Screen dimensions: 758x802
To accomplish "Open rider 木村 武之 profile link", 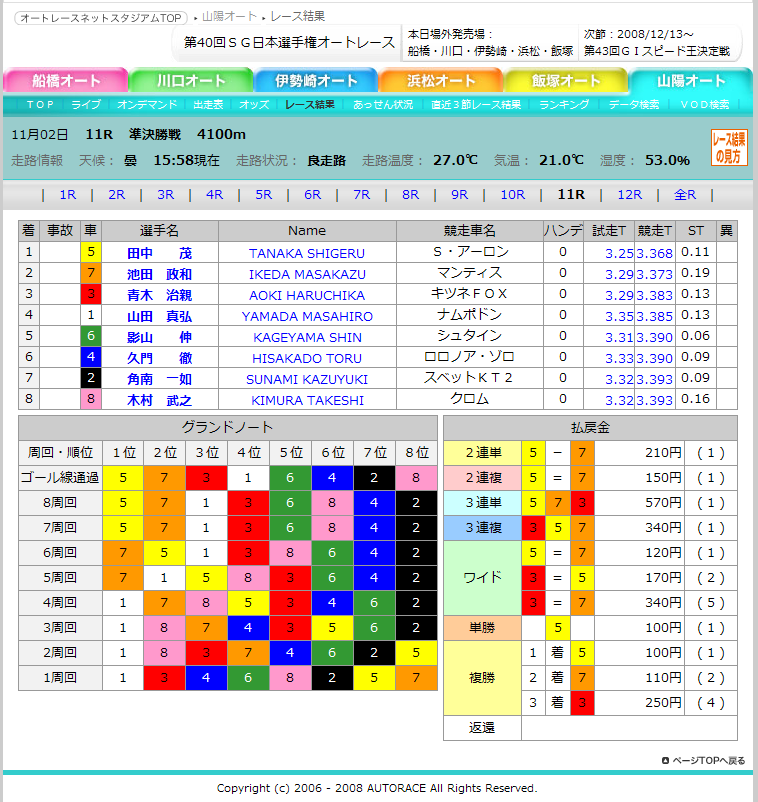I will coord(160,400).
